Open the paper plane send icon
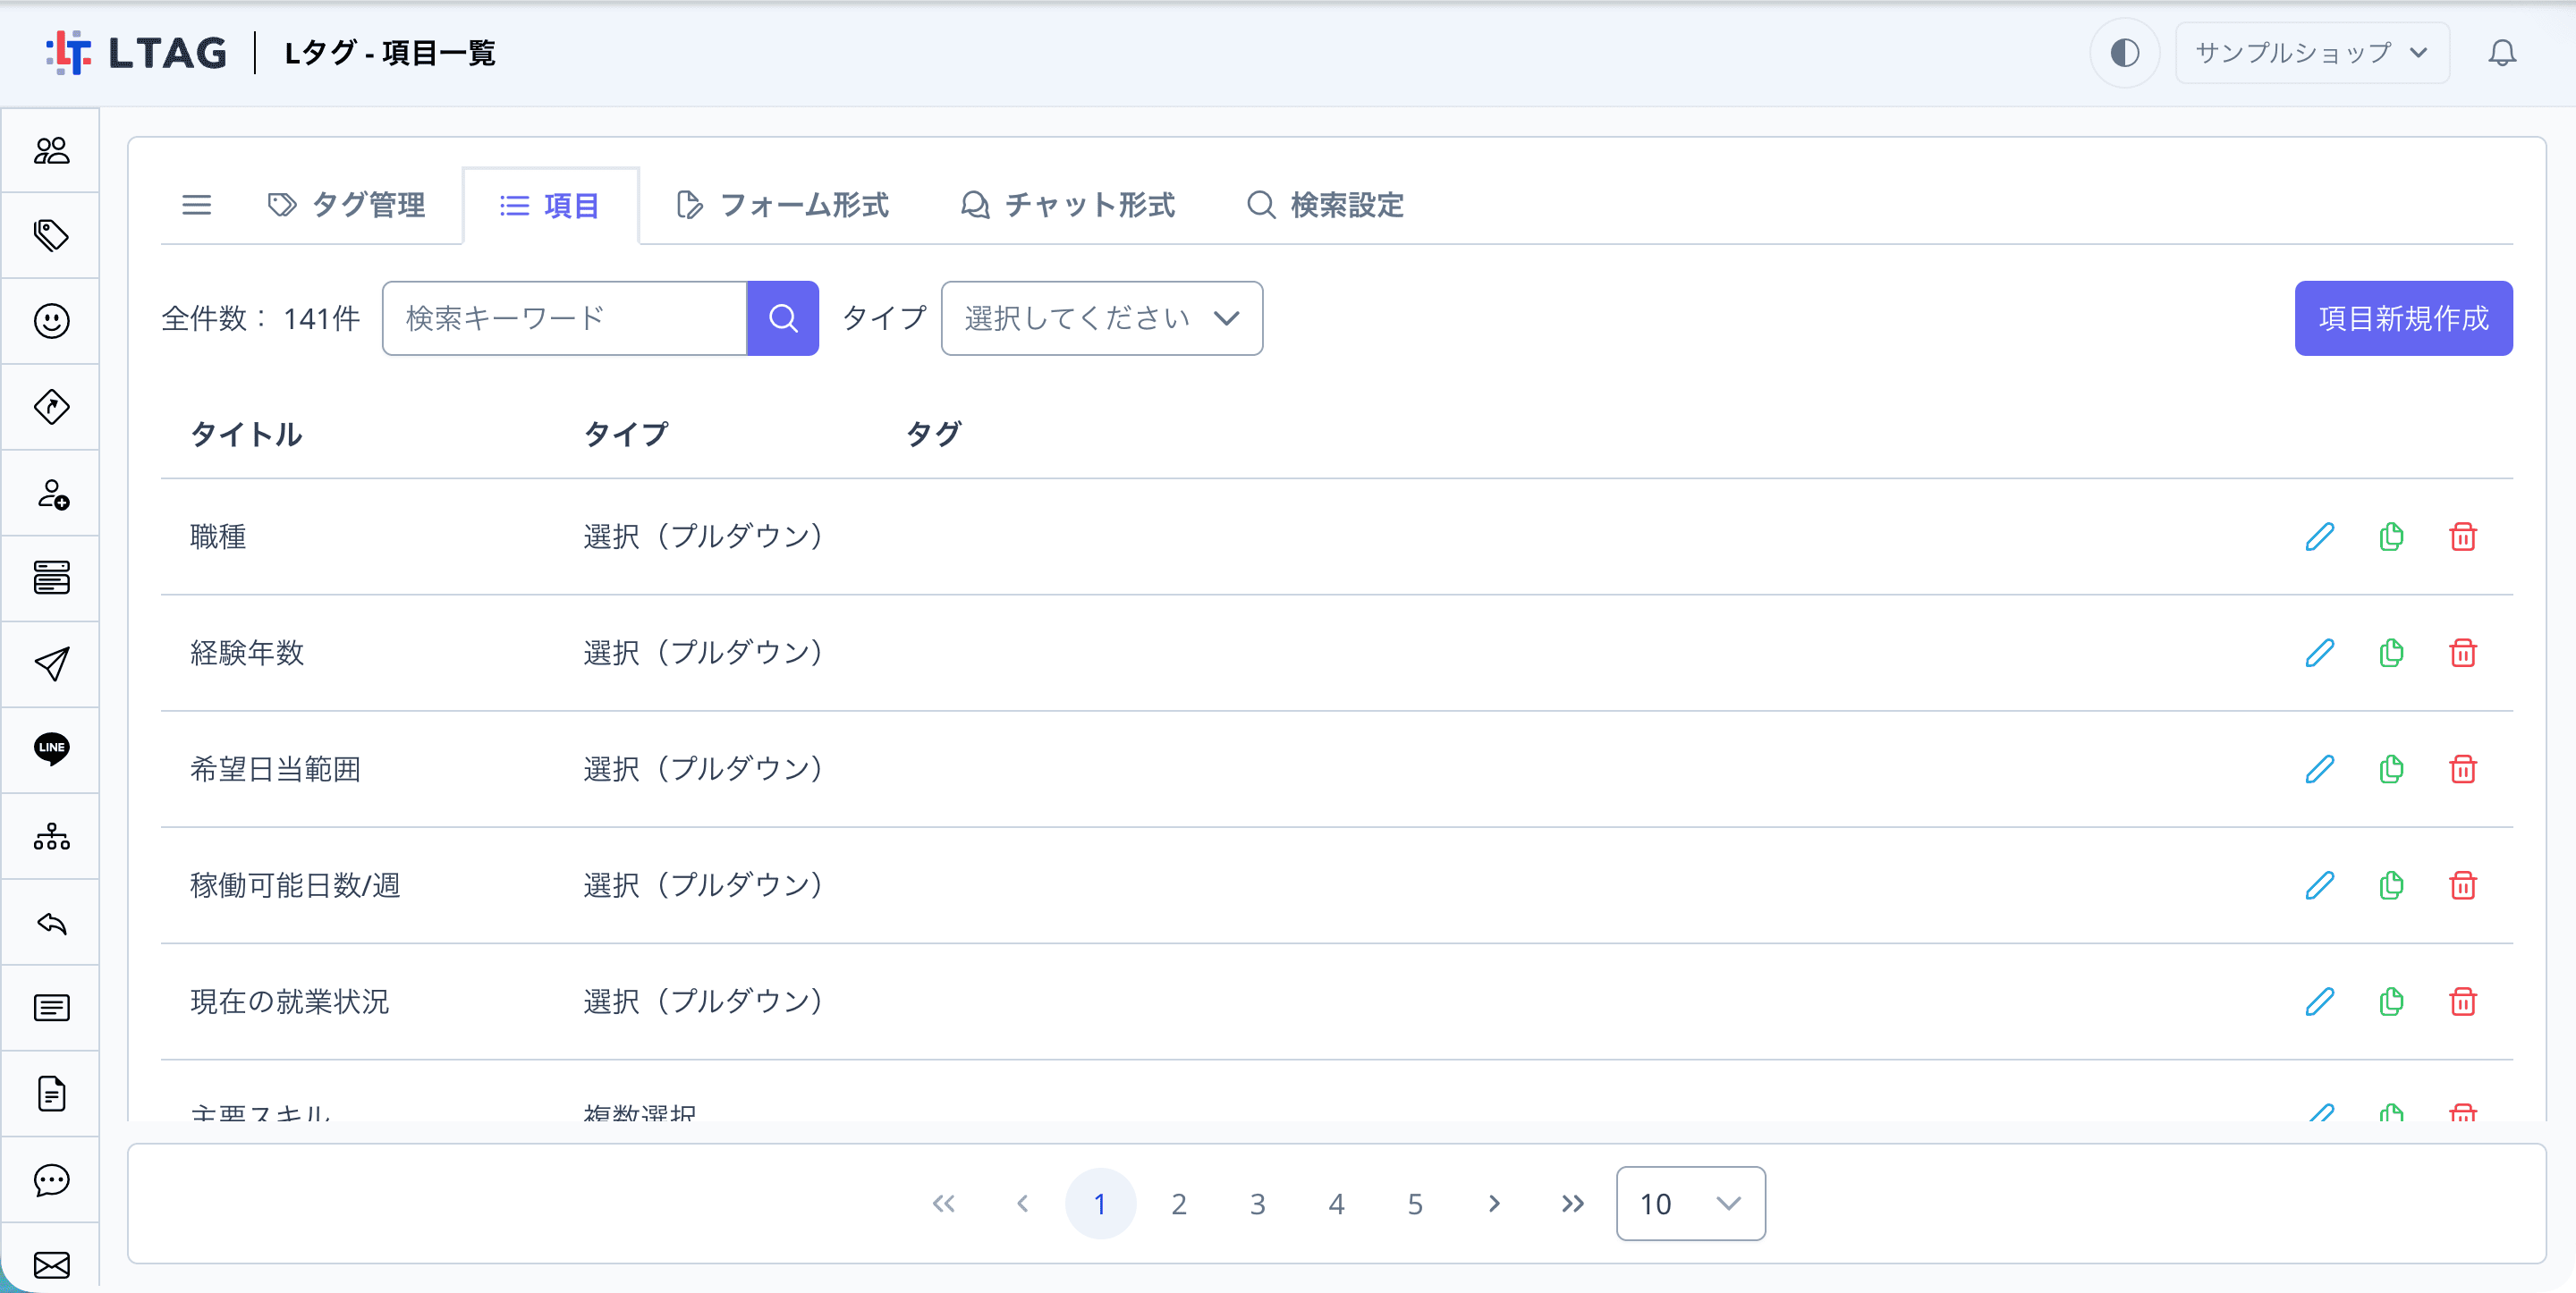Screen dimensions: 2576x1293 click(51, 664)
